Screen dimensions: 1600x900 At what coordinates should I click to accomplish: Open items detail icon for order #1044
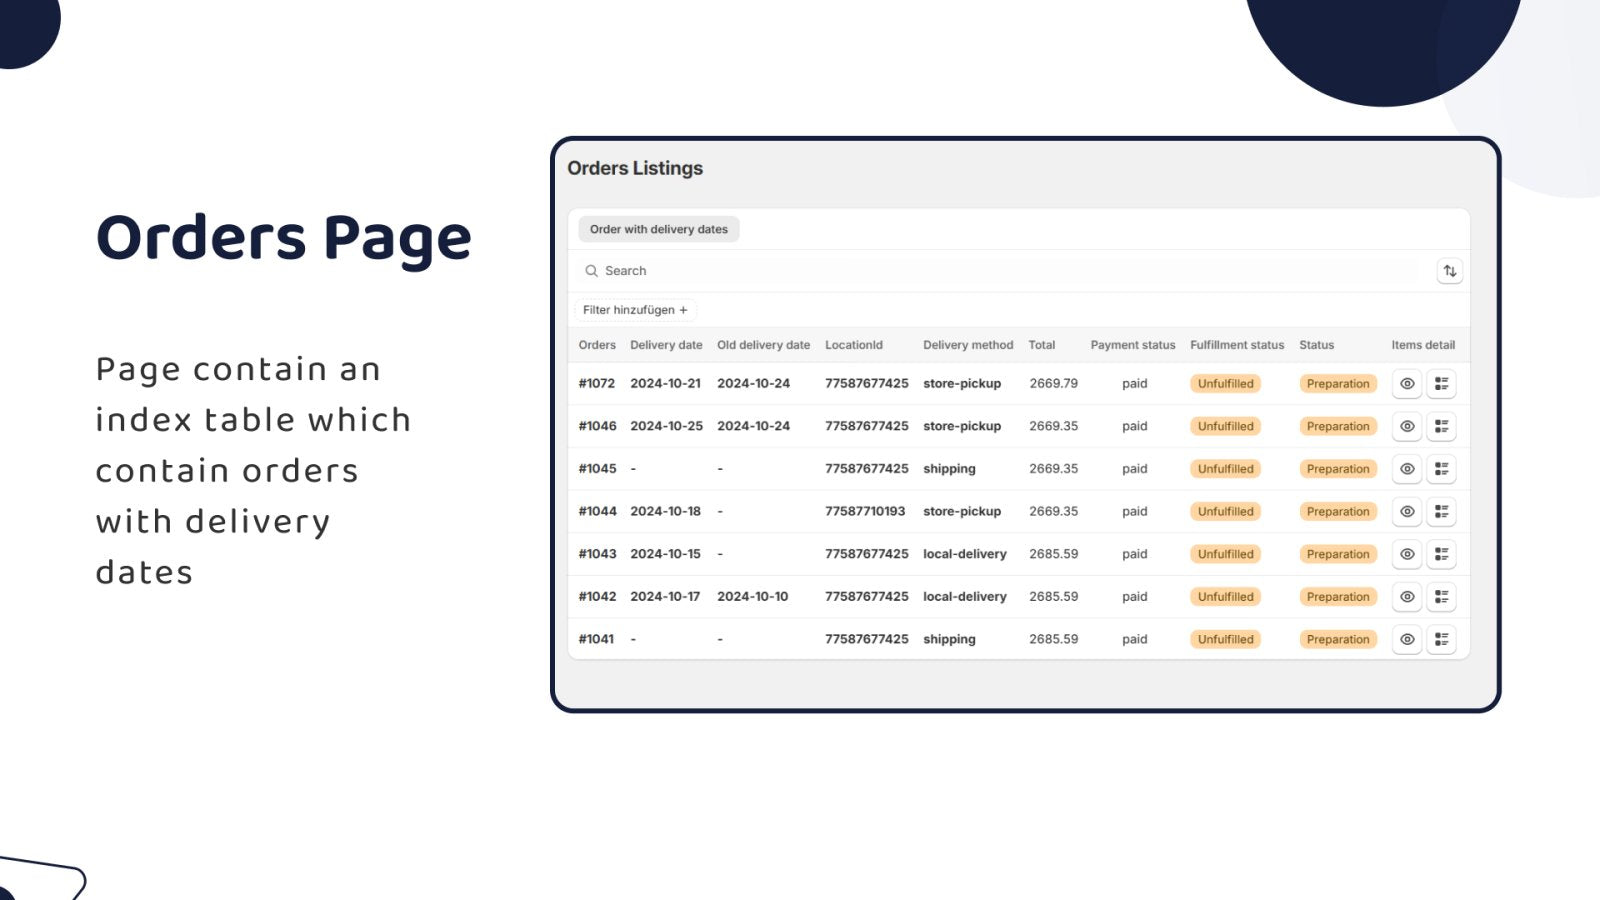point(1441,511)
